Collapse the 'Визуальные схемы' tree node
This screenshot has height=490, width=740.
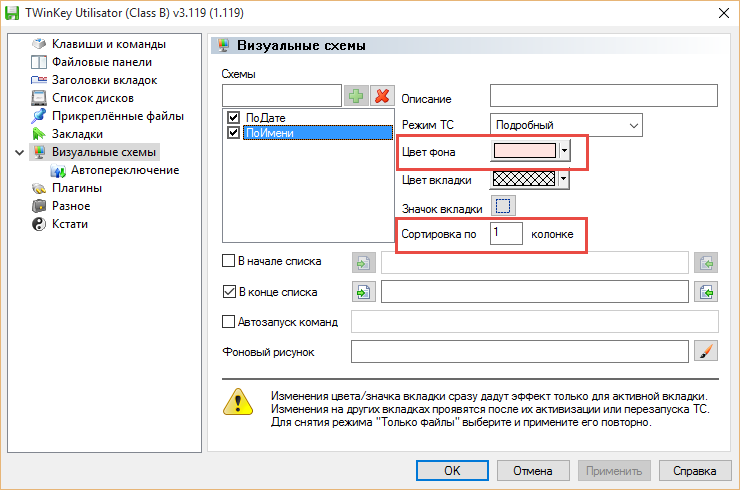click(x=20, y=152)
